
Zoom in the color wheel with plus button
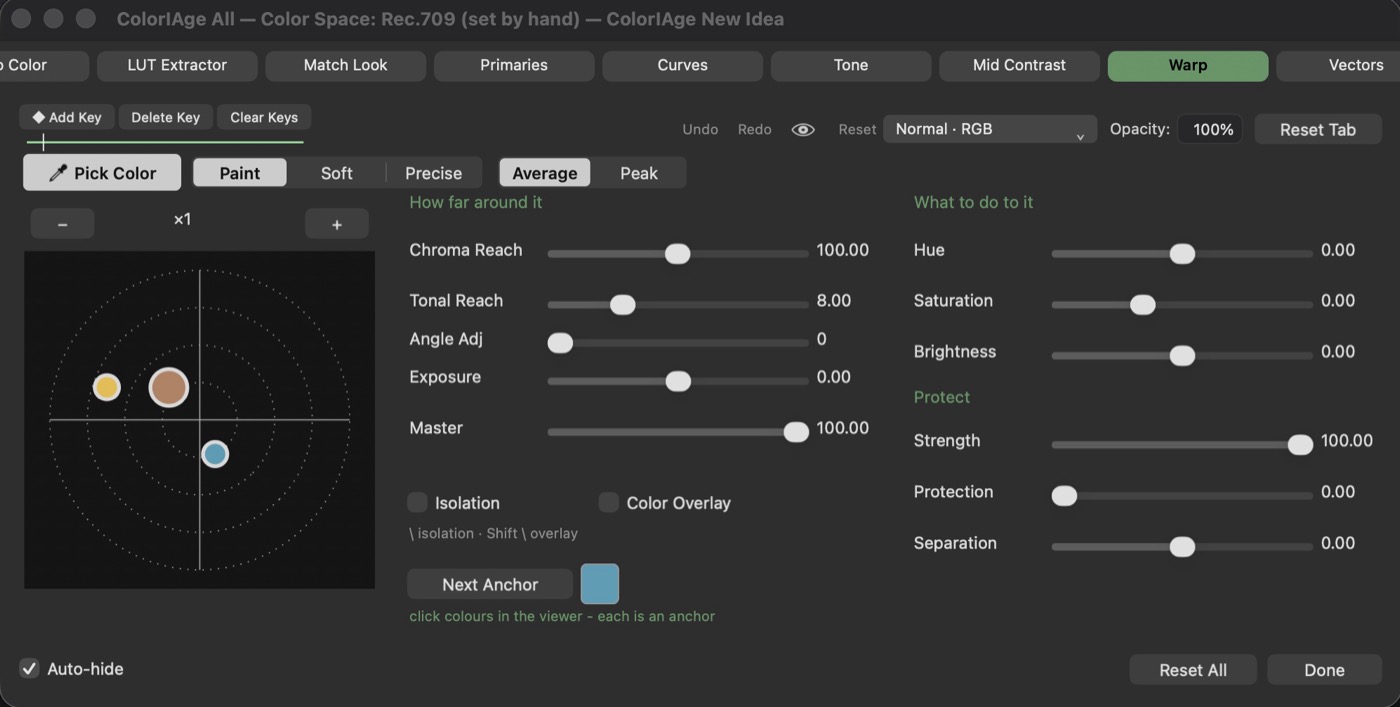(x=337, y=224)
